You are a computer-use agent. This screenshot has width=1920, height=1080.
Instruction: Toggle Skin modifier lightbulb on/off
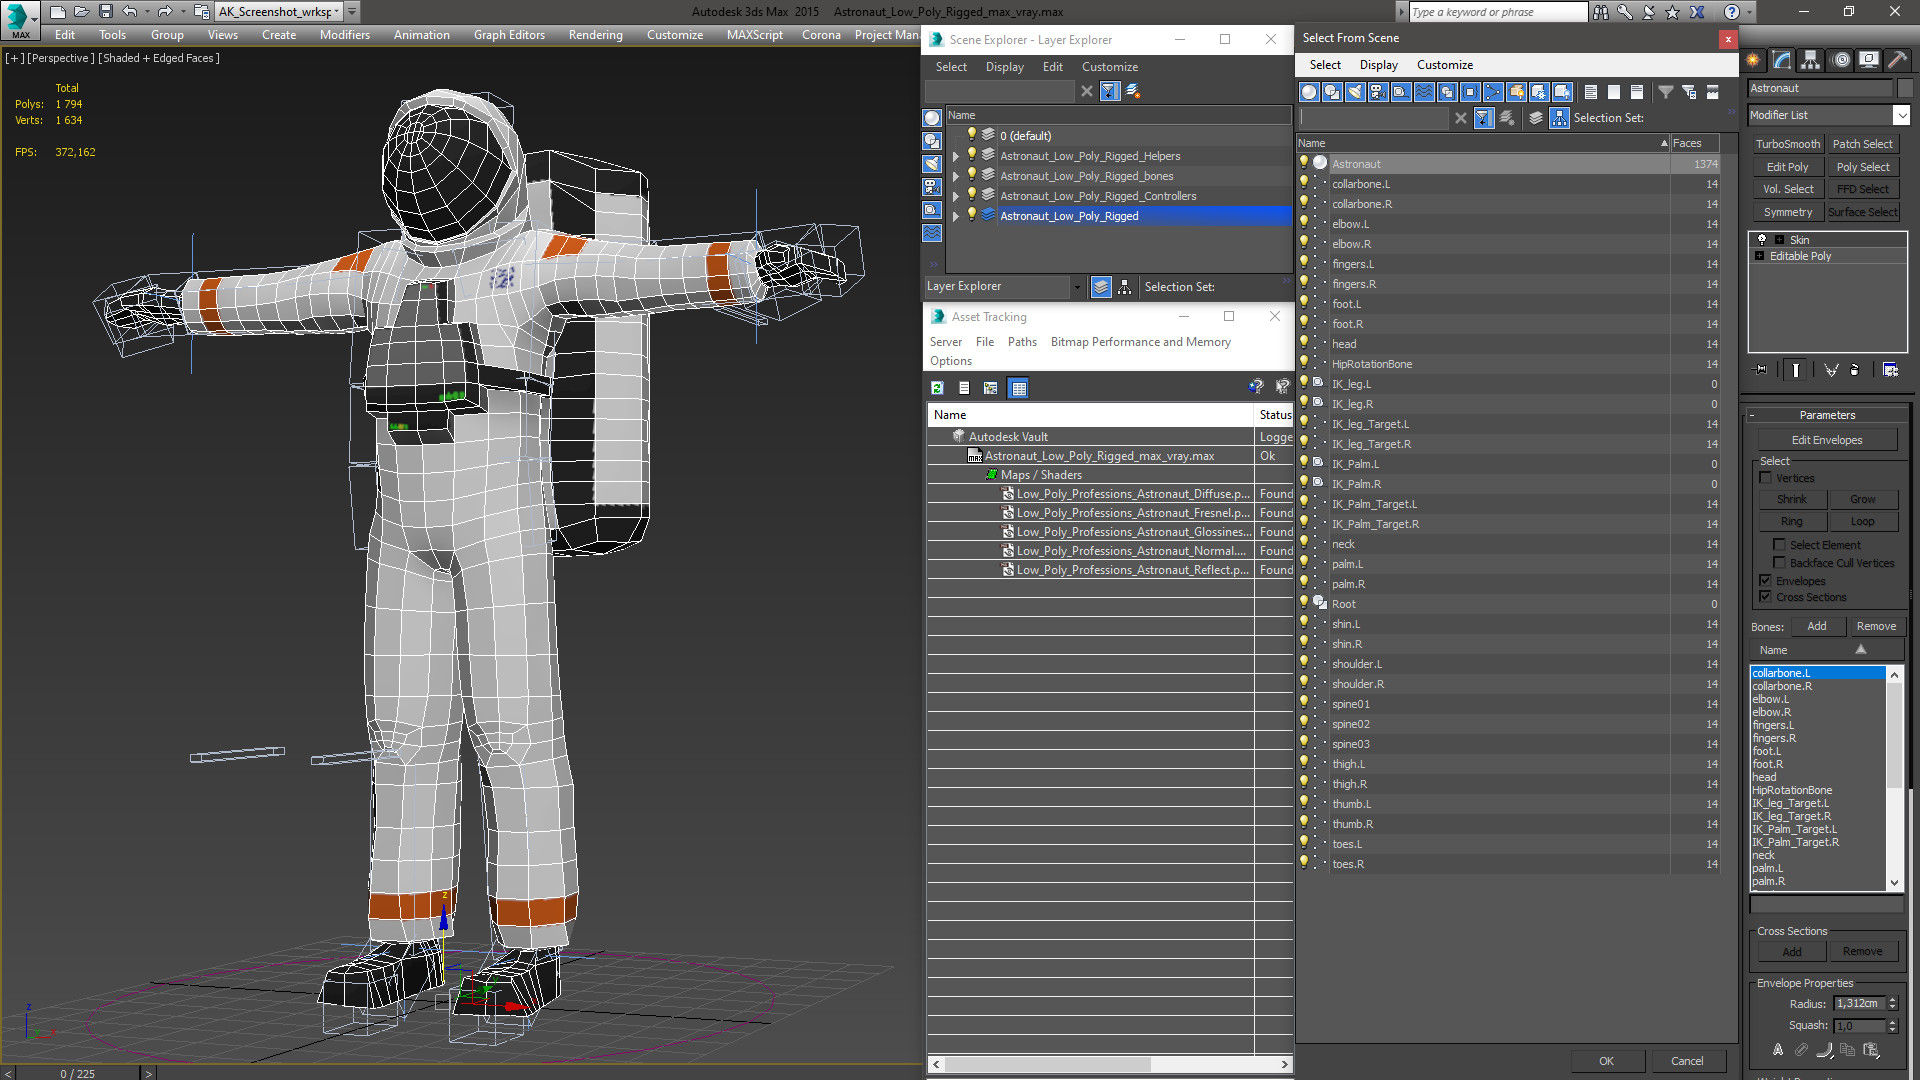(x=1762, y=240)
